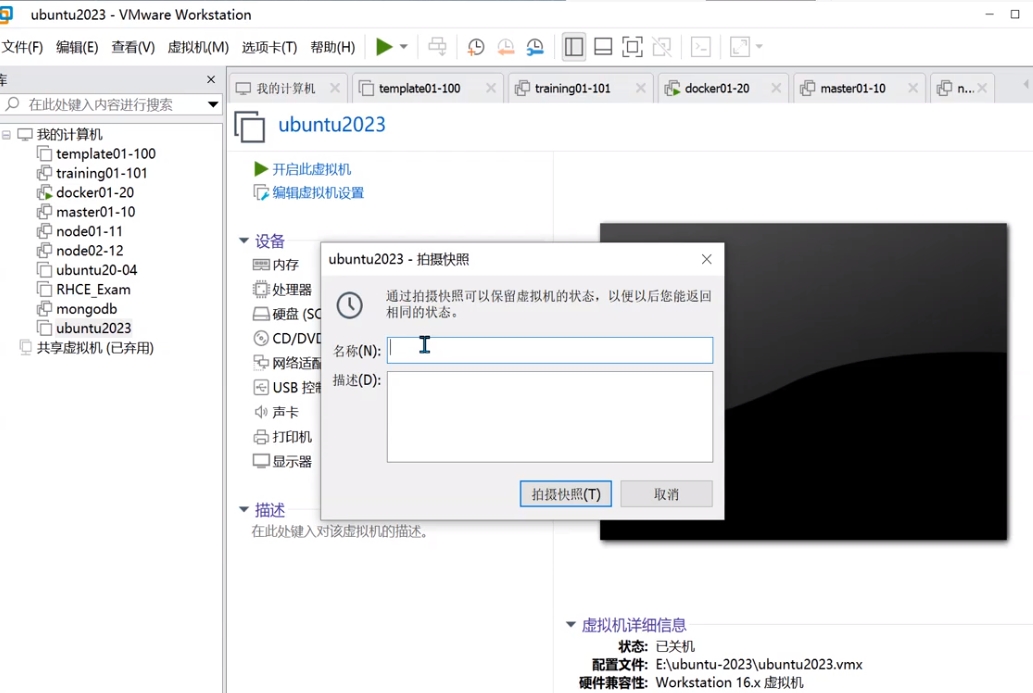Open the library search dropdown arrow

[x=212, y=104]
